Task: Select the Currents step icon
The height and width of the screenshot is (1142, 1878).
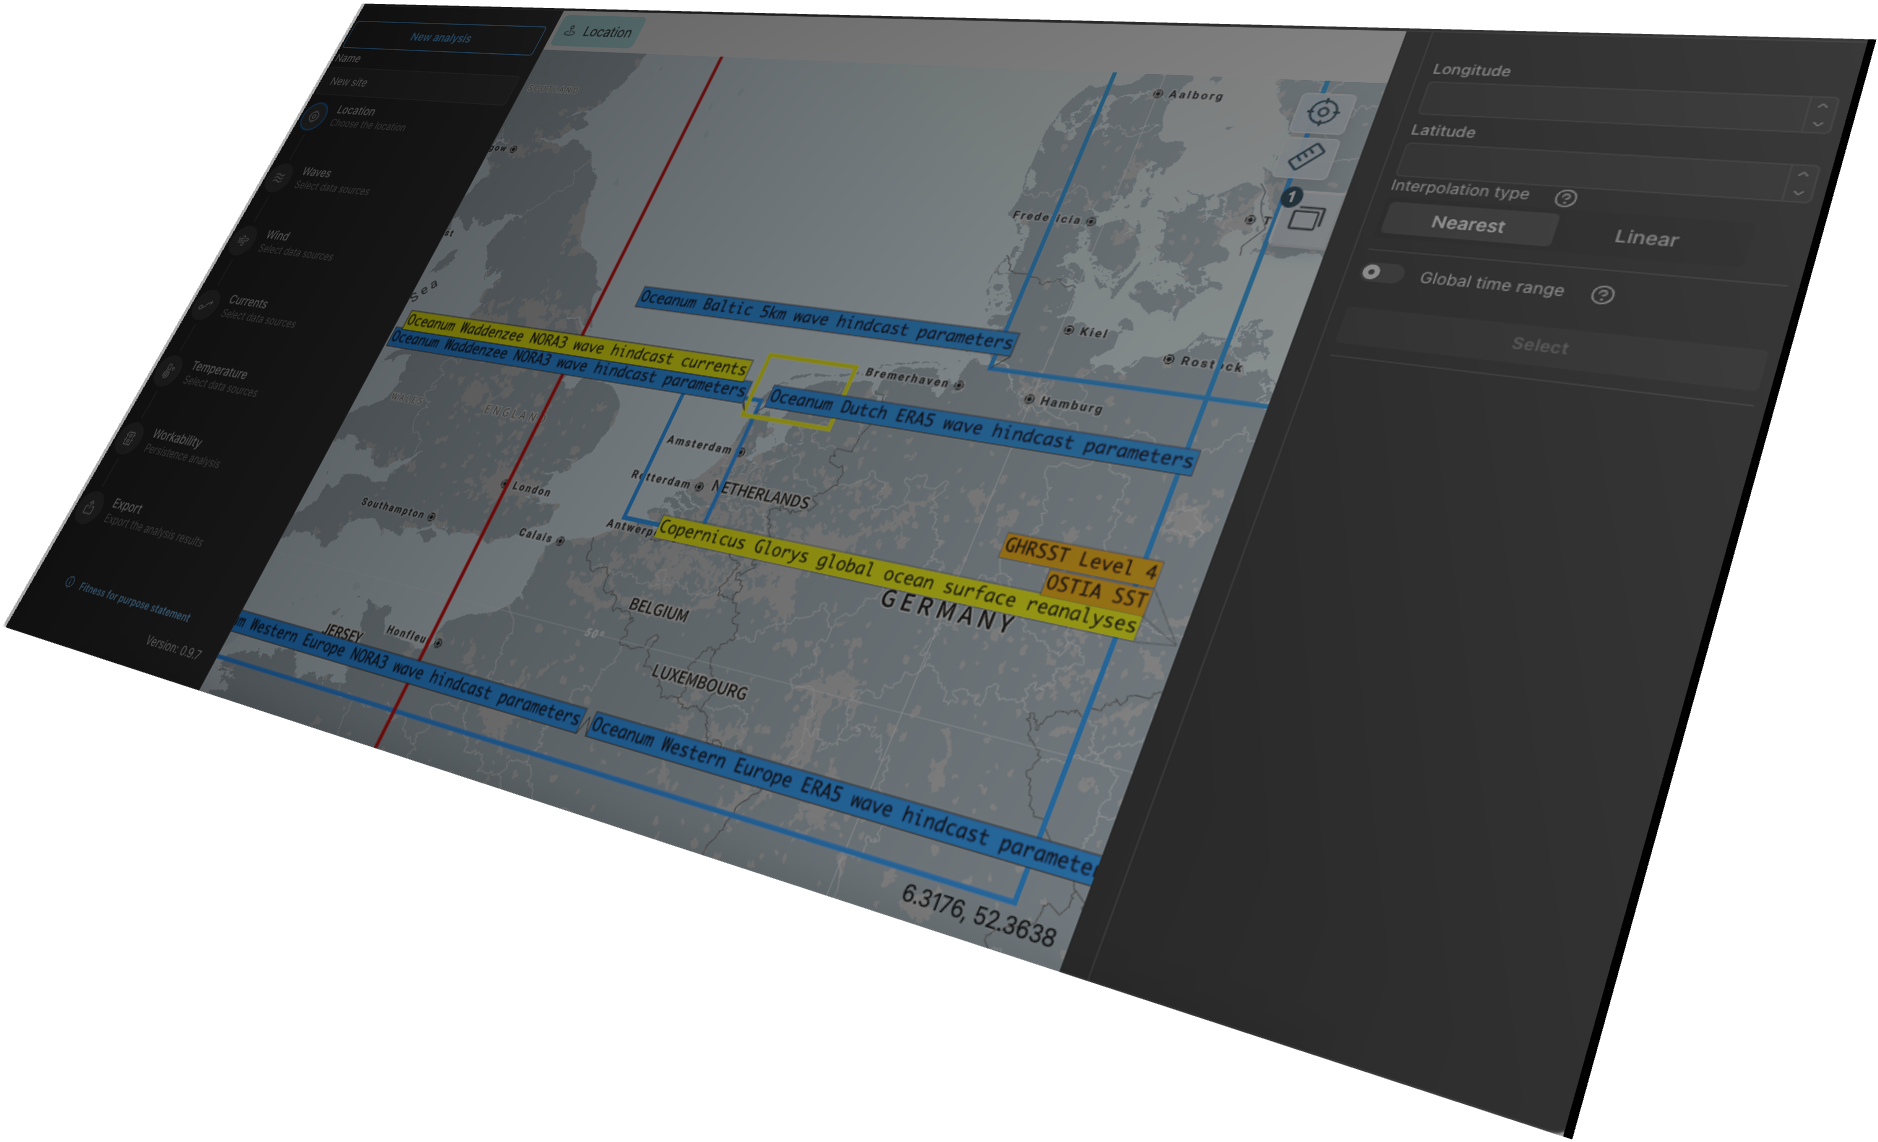Action: (206, 305)
